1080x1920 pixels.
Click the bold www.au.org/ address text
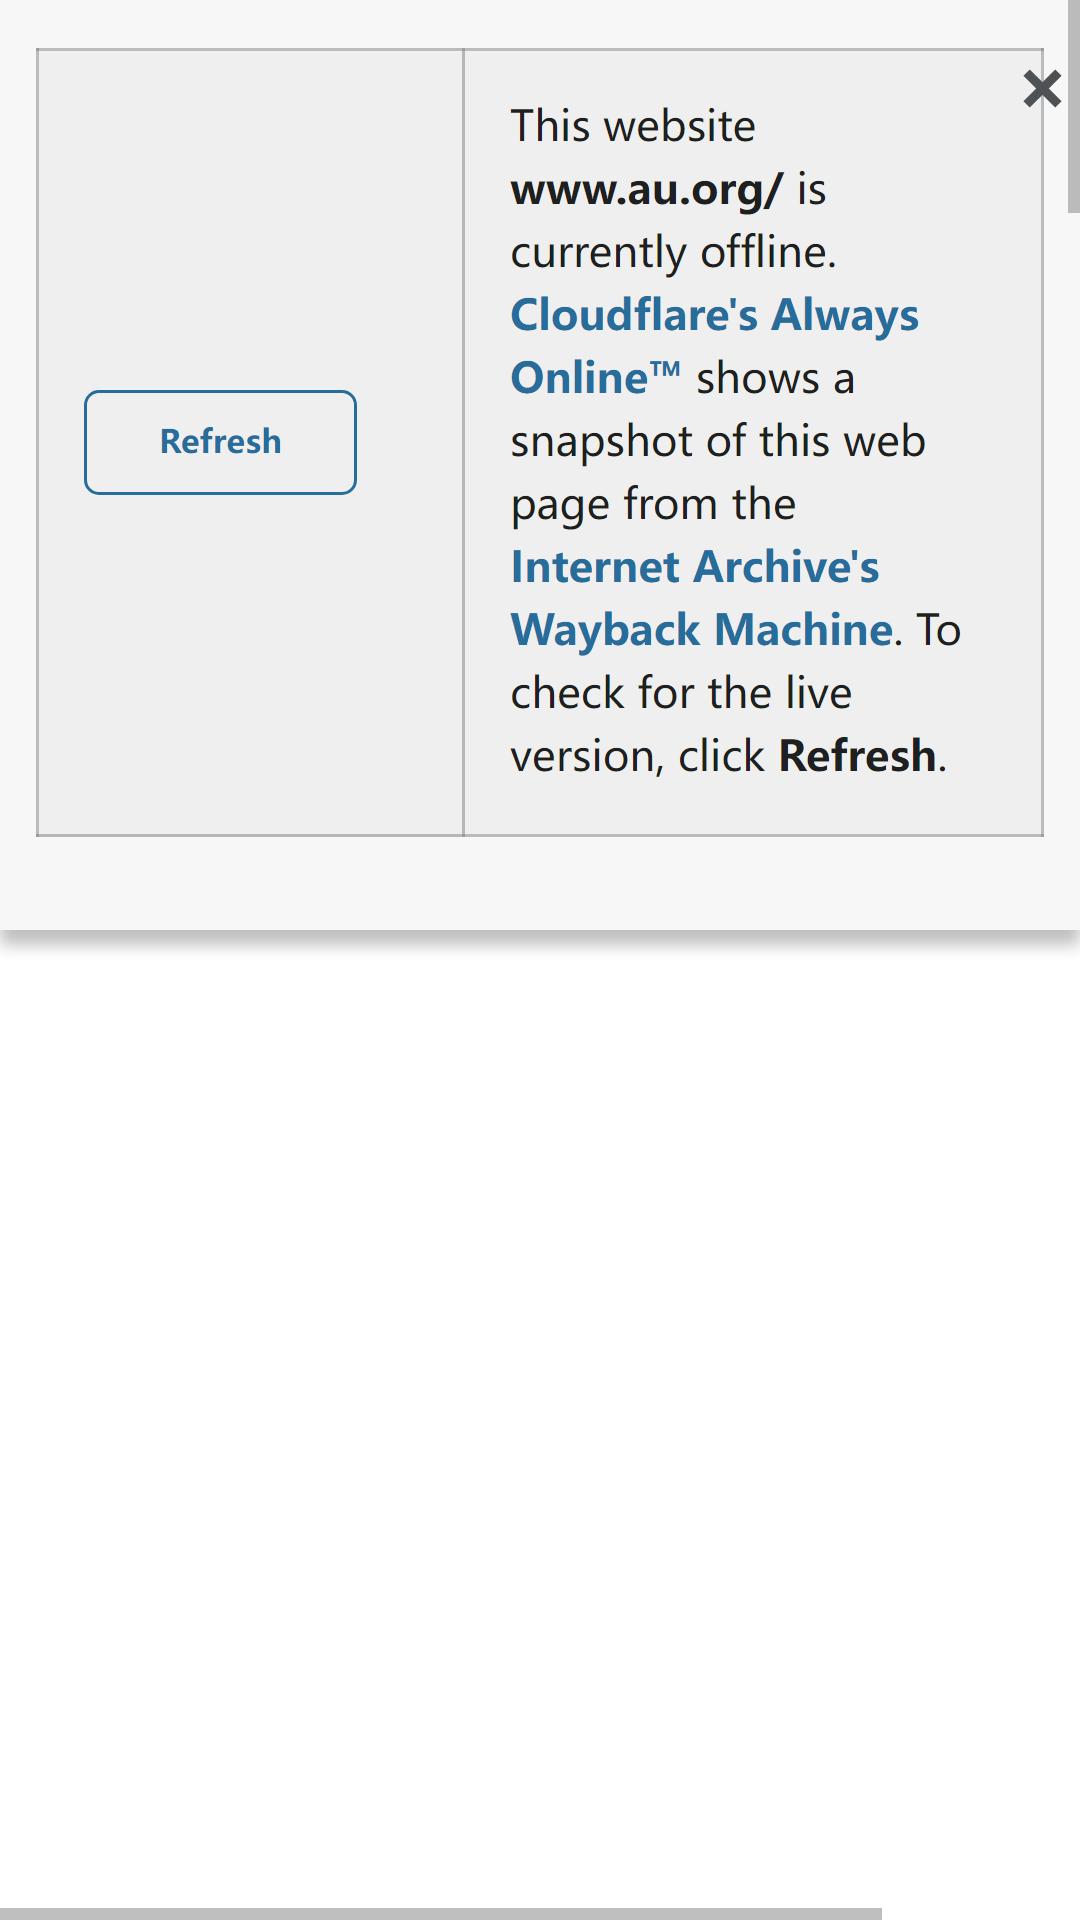647,189
